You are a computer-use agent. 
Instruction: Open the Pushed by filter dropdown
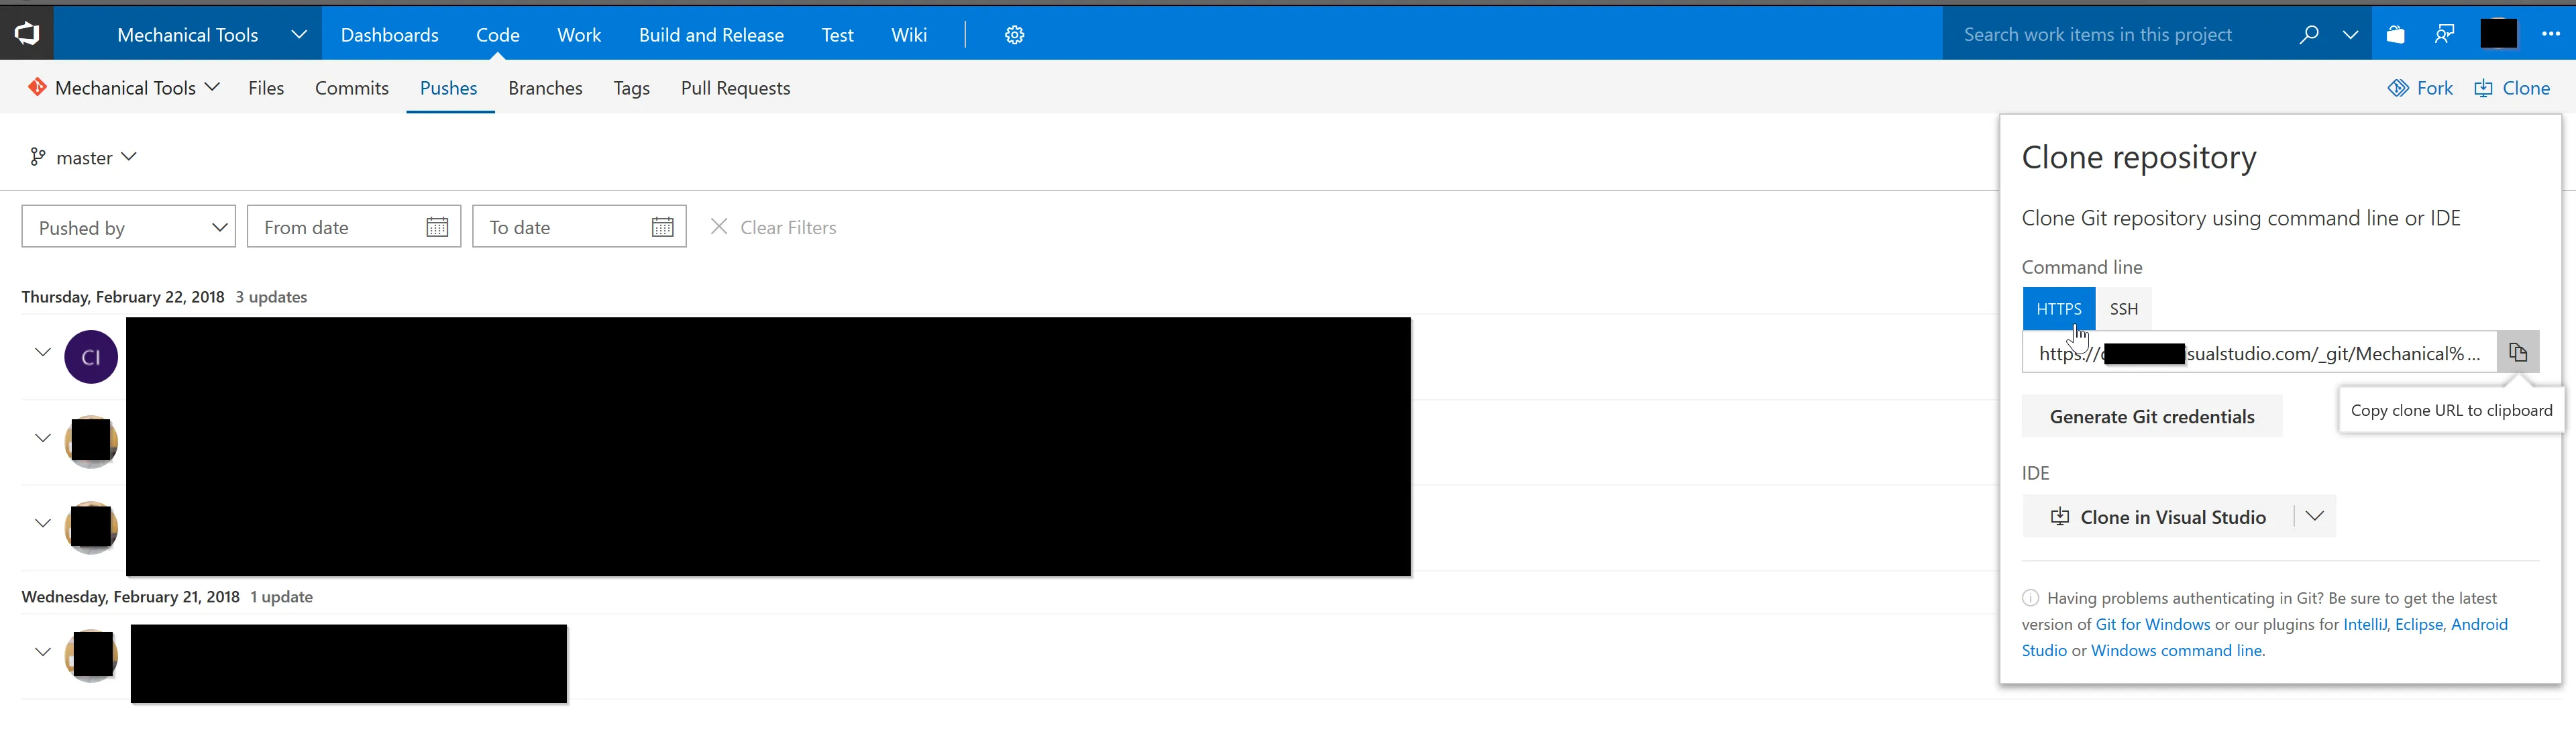[128, 227]
